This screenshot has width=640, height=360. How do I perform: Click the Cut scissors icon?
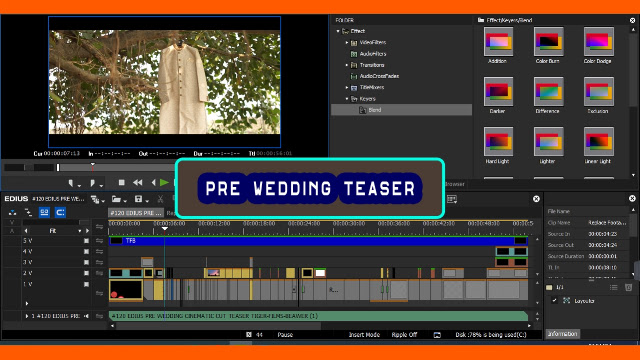pos(160,199)
